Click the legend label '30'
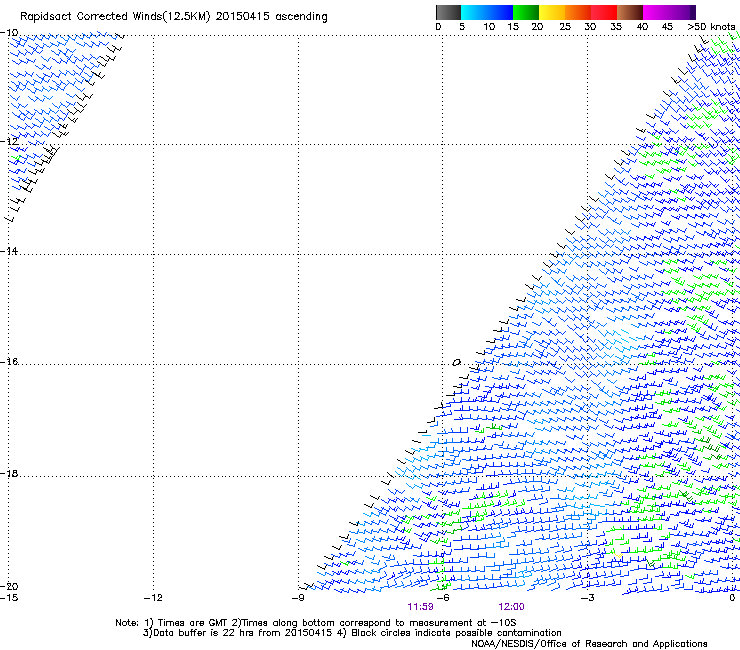Viewport: 740px width, 650px height. coord(590,27)
